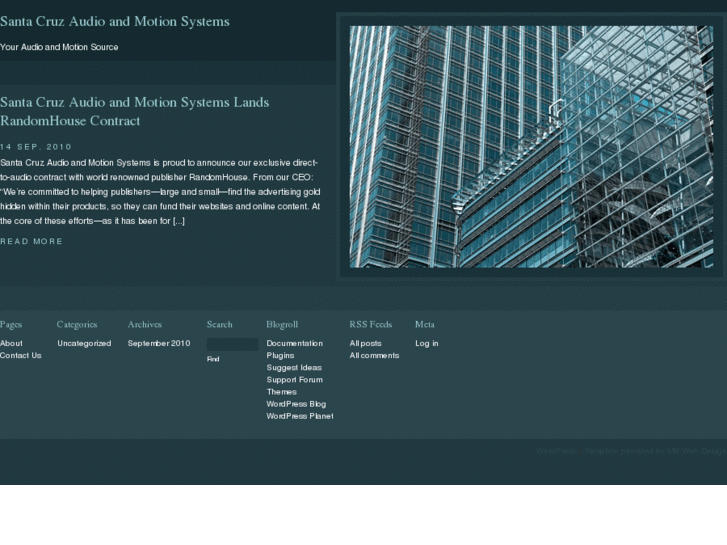727x545 pixels.
Task: Open the Plugins blogroll link
Action: click(x=281, y=355)
